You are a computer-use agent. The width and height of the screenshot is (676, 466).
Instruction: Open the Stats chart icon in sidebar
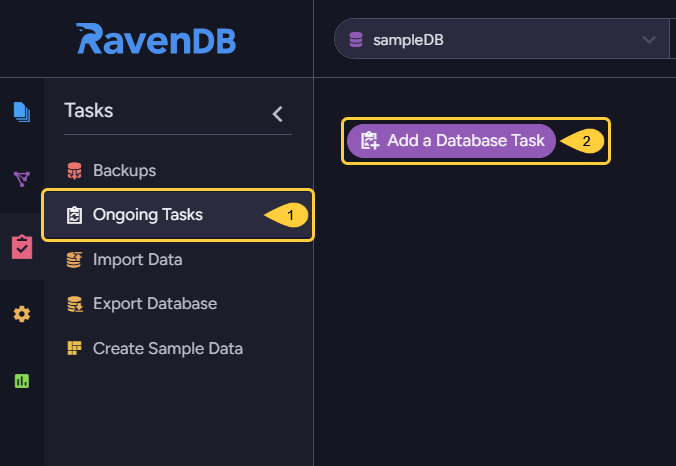(x=22, y=381)
